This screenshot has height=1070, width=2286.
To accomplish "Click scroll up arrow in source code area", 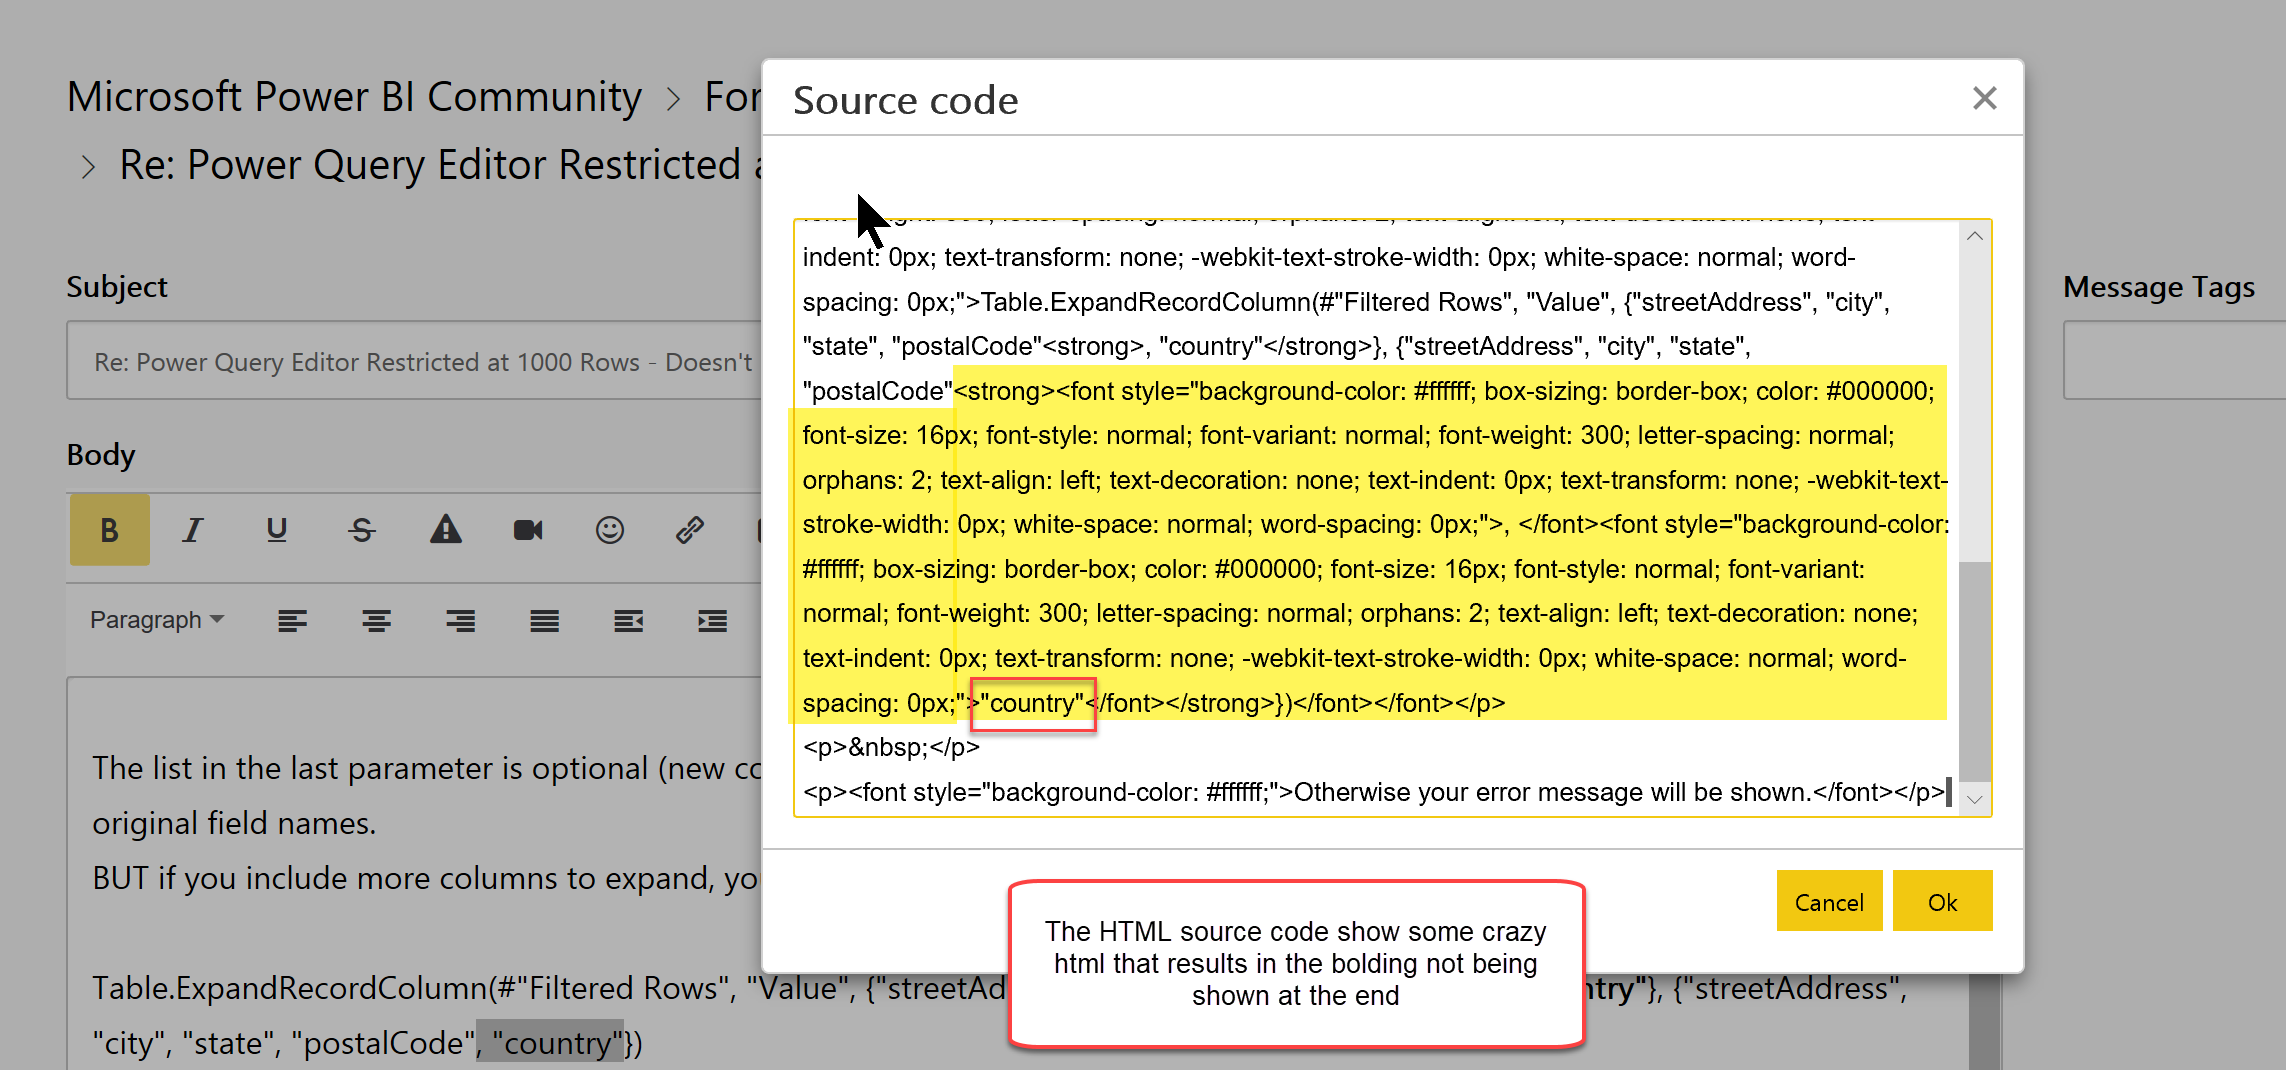I will coord(1975,237).
